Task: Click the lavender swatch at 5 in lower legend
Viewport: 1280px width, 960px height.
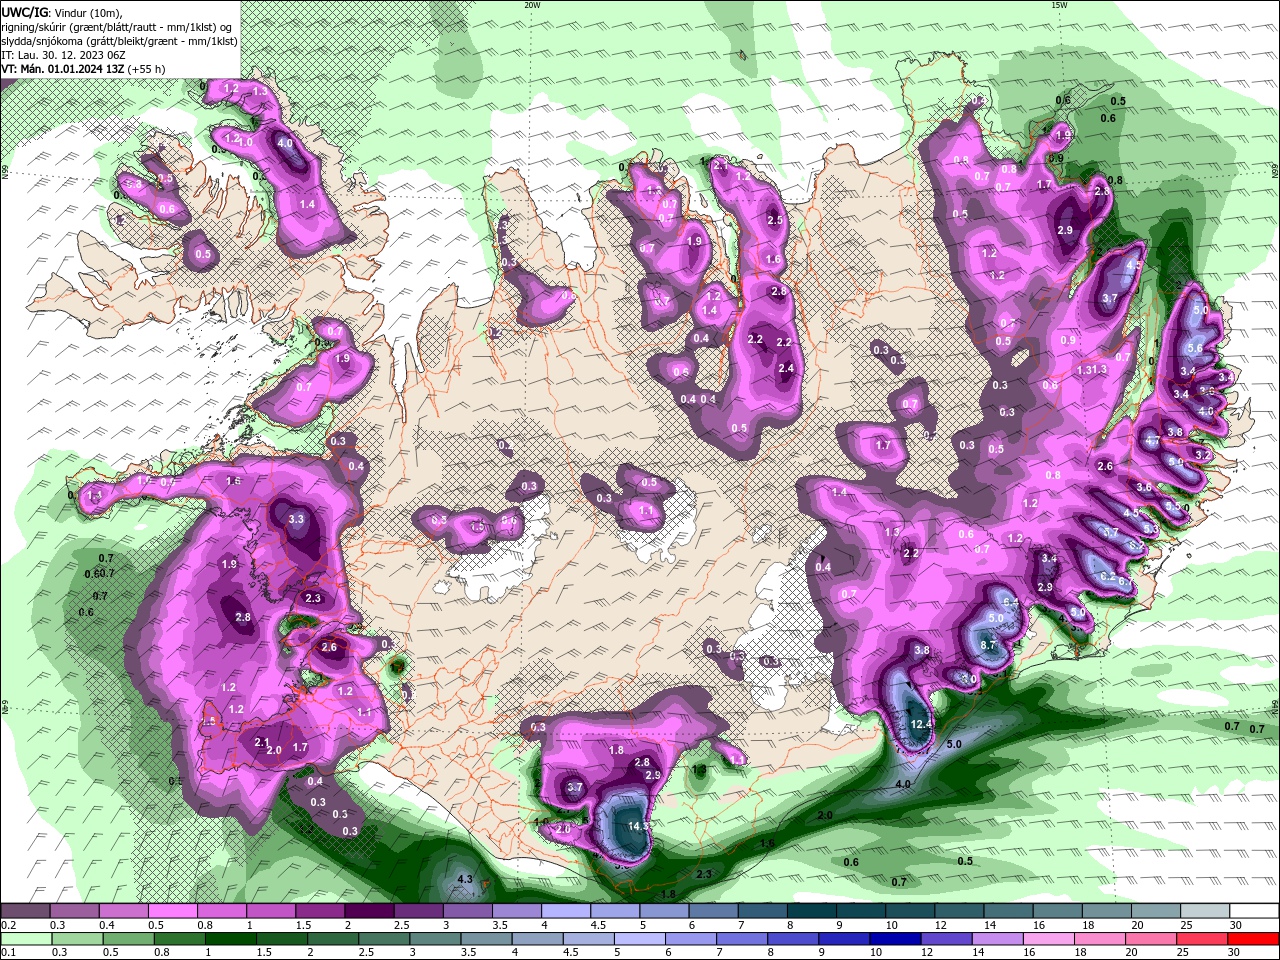Action: tap(640, 938)
